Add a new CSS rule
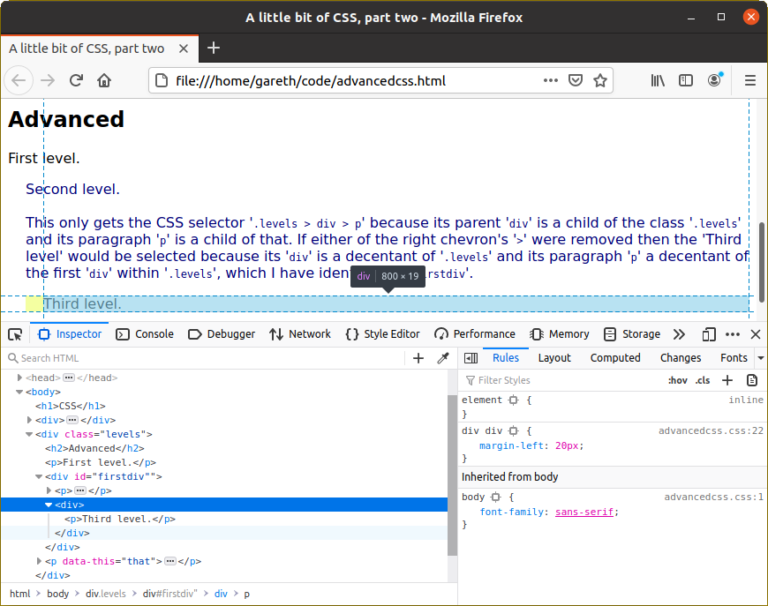Viewport: 768px width, 606px height. pos(727,380)
